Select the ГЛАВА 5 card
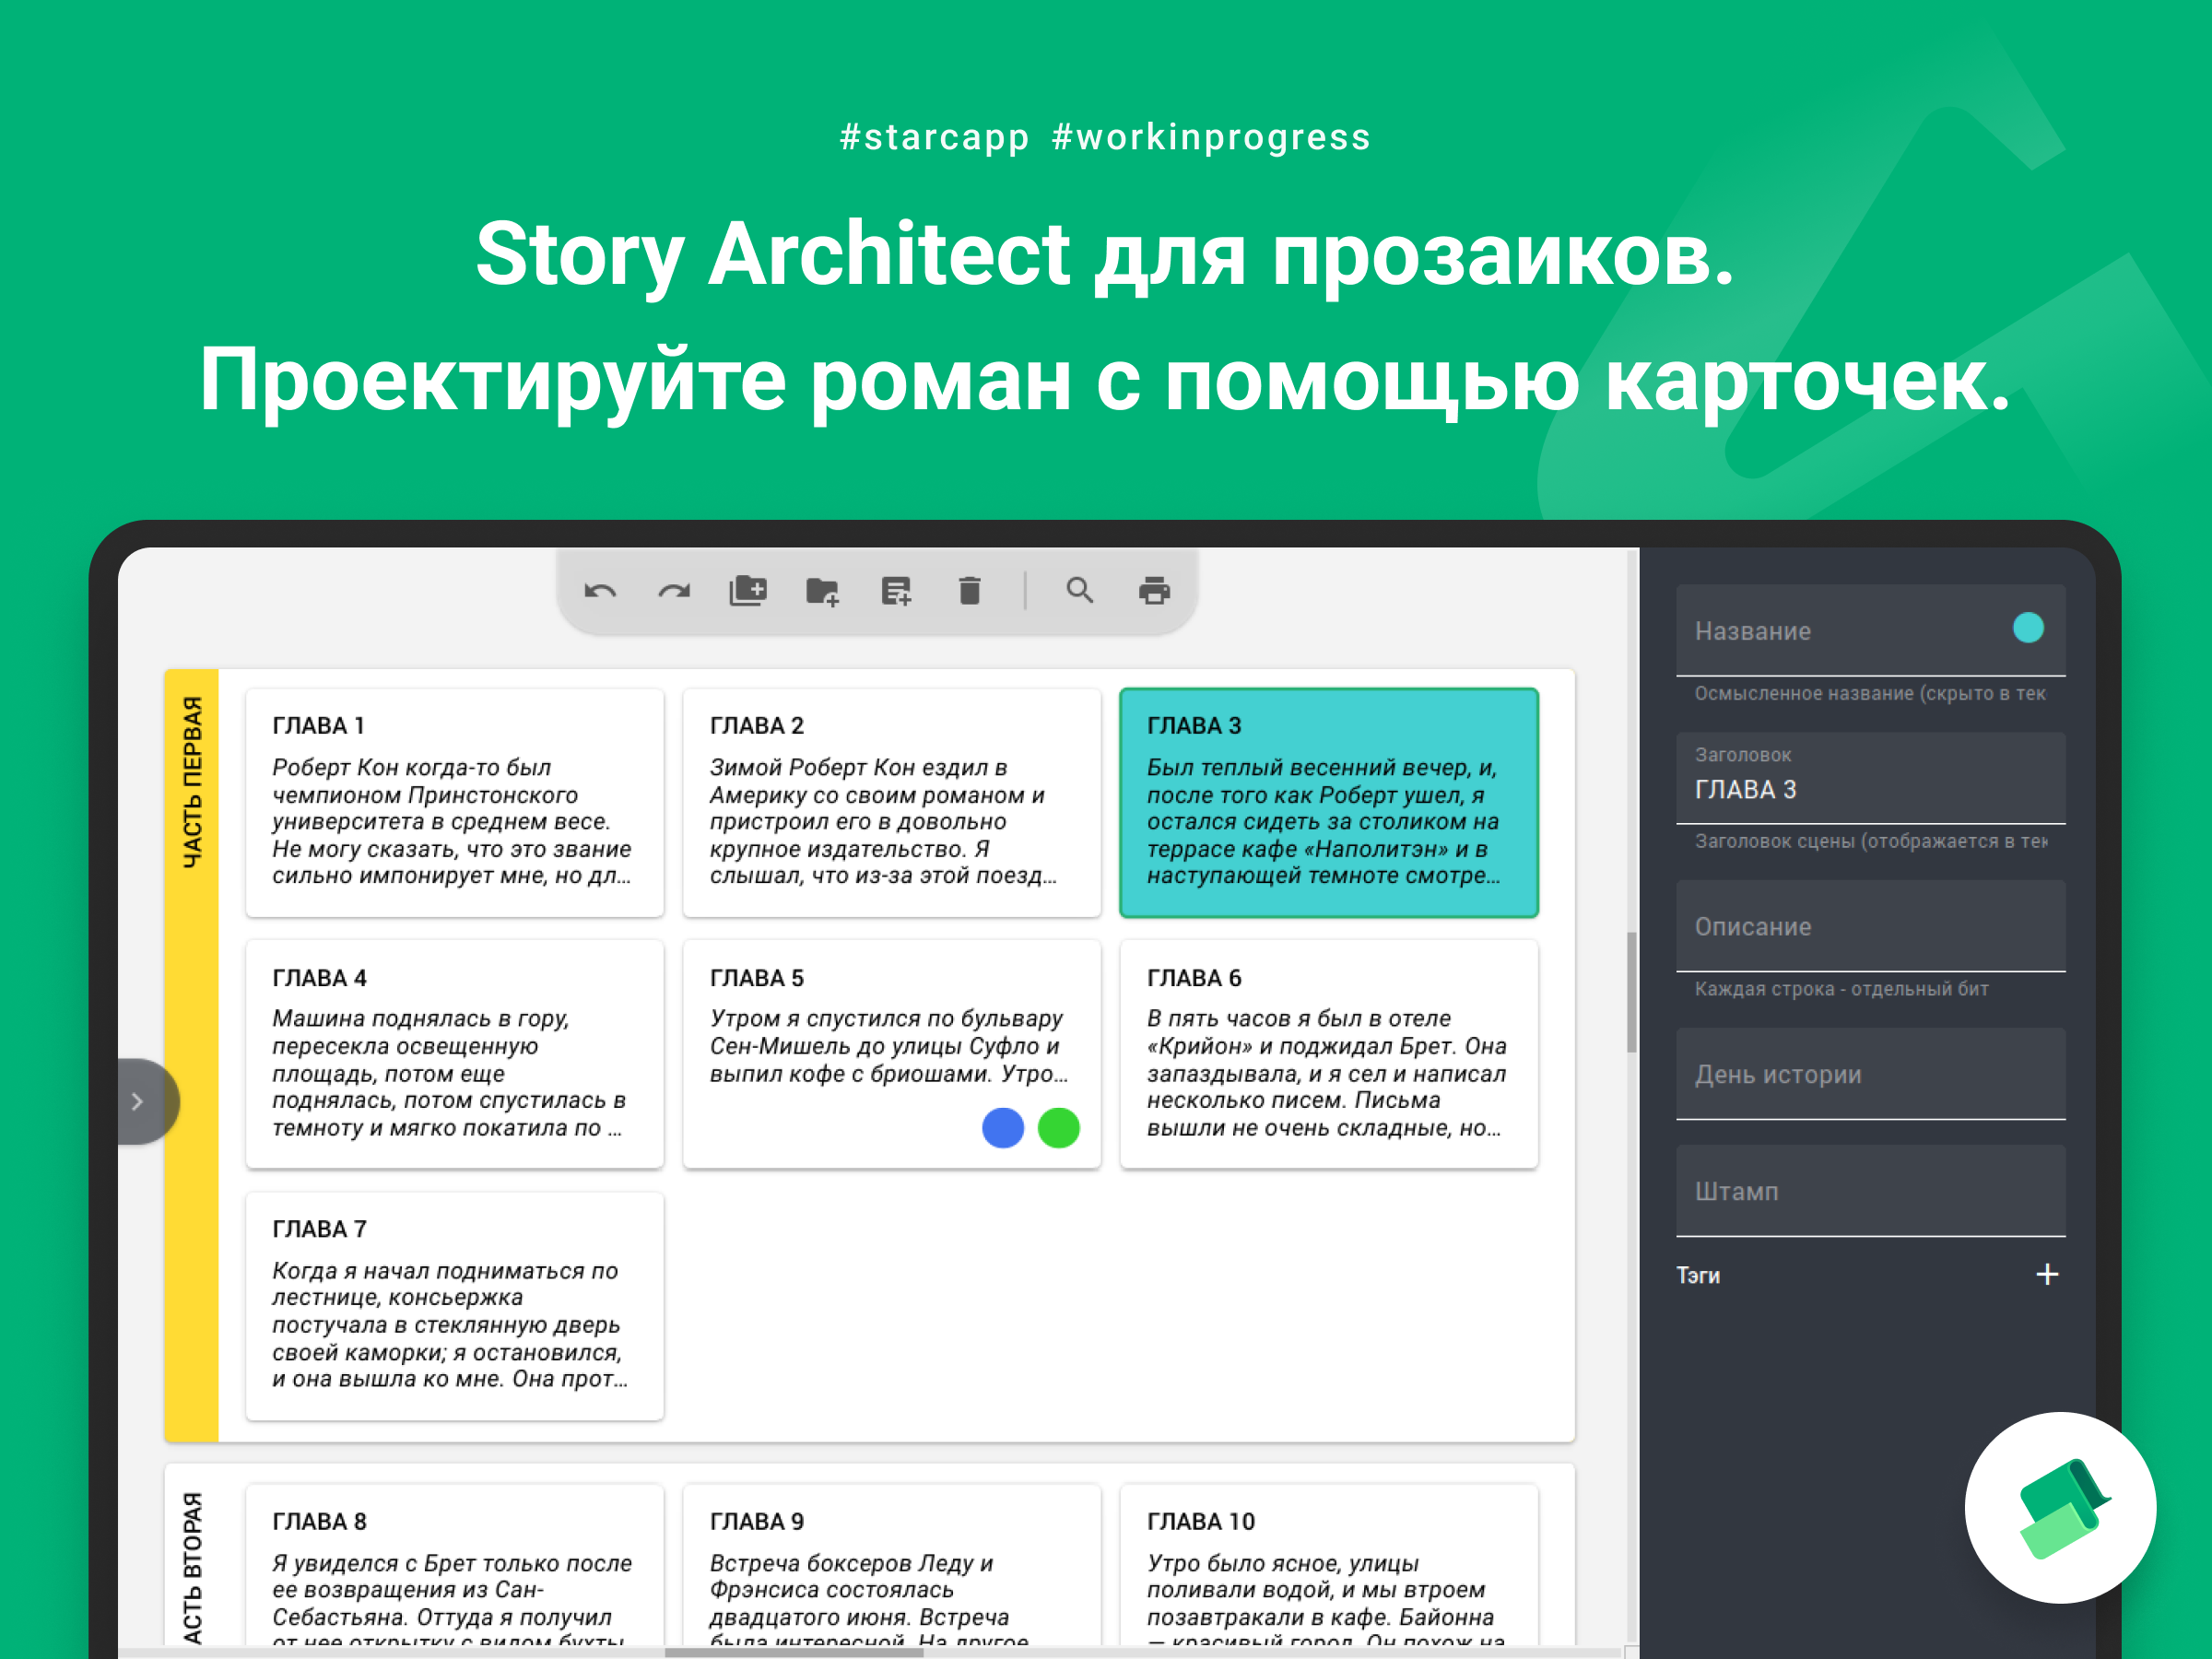This screenshot has height=1659, width=2212. point(892,1054)
